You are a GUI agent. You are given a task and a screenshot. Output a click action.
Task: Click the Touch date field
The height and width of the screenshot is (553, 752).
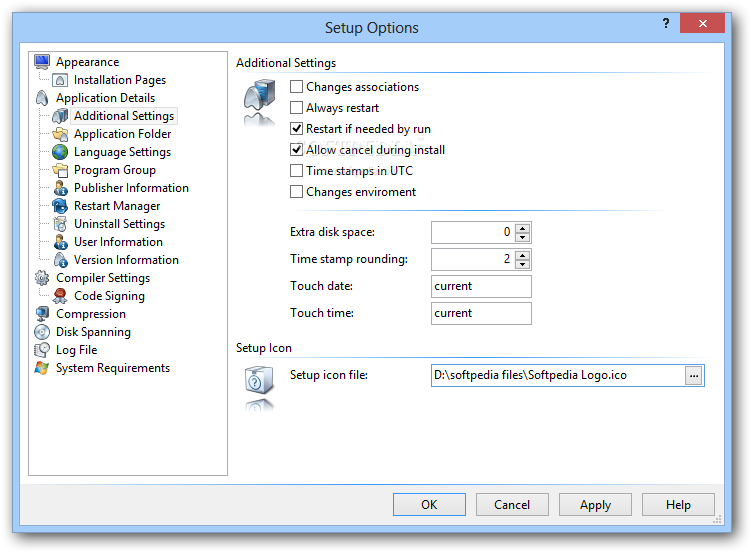481,286
